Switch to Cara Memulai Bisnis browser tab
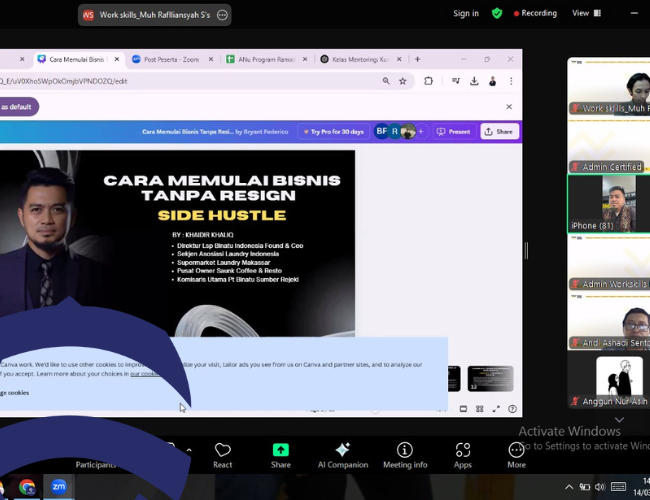 [77, 59]
